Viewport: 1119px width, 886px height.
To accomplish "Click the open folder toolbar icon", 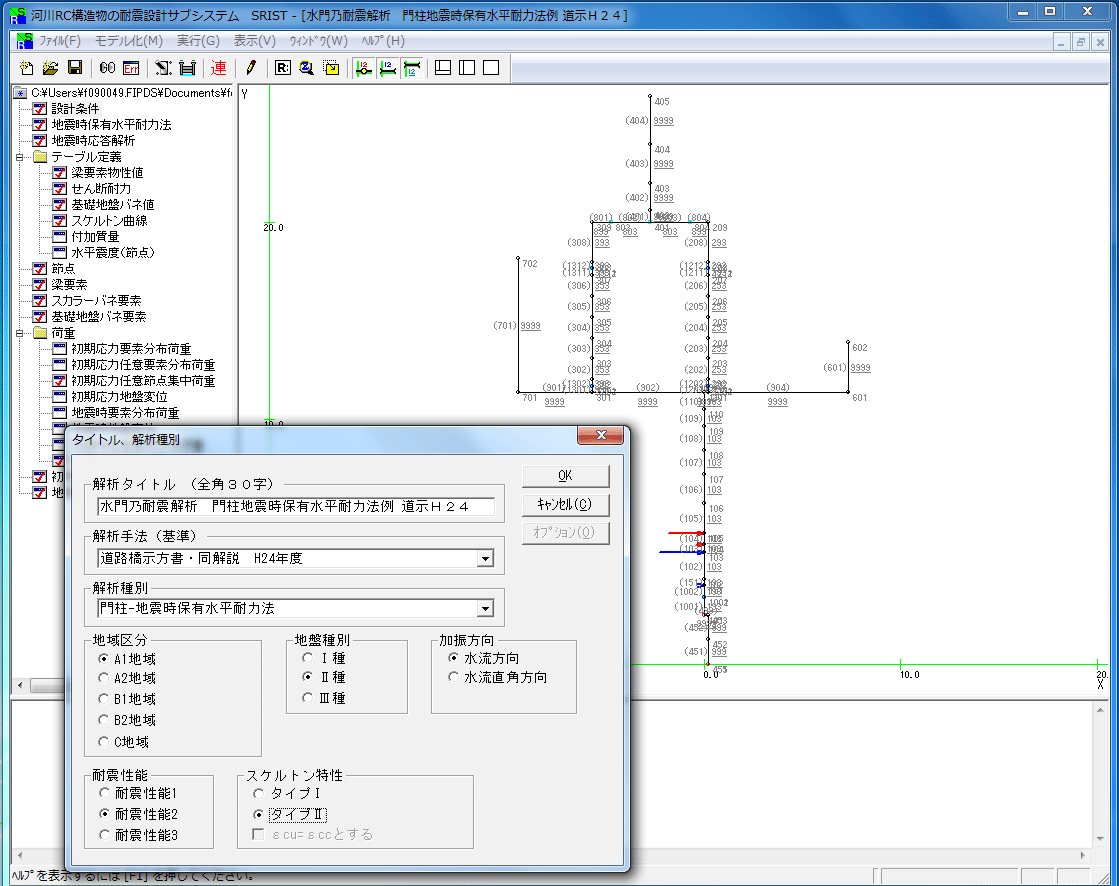I will click(x=51, y=68).
